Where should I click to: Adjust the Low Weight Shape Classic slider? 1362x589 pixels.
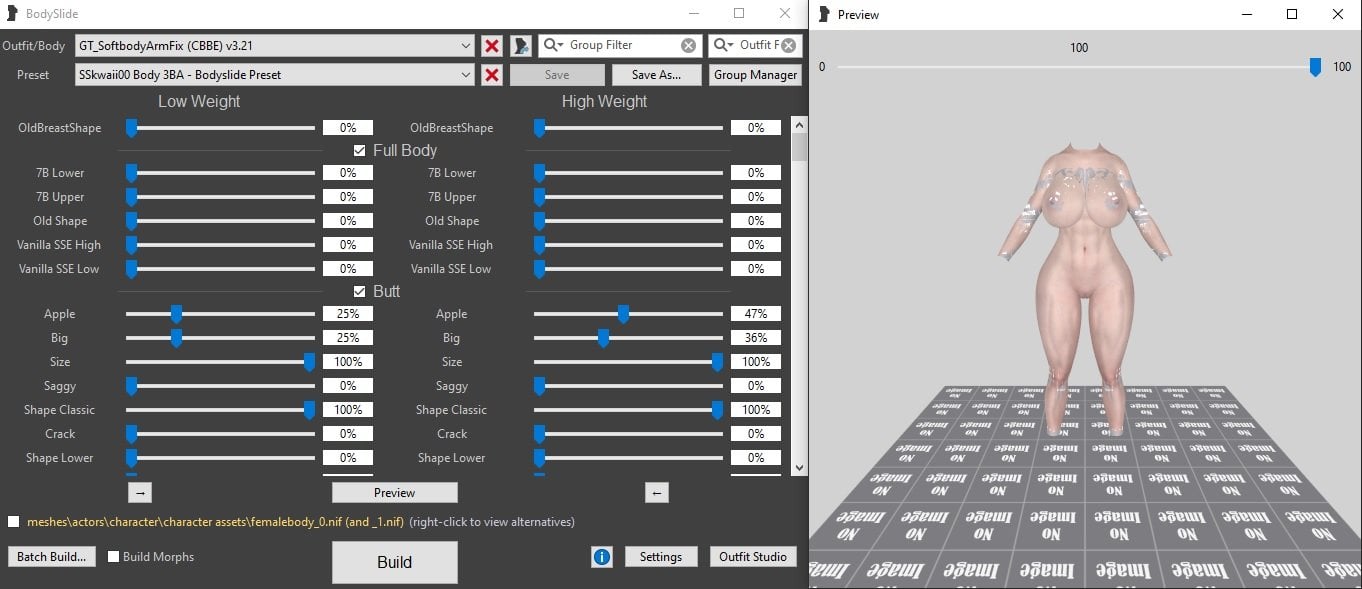[x=309, y=410]
